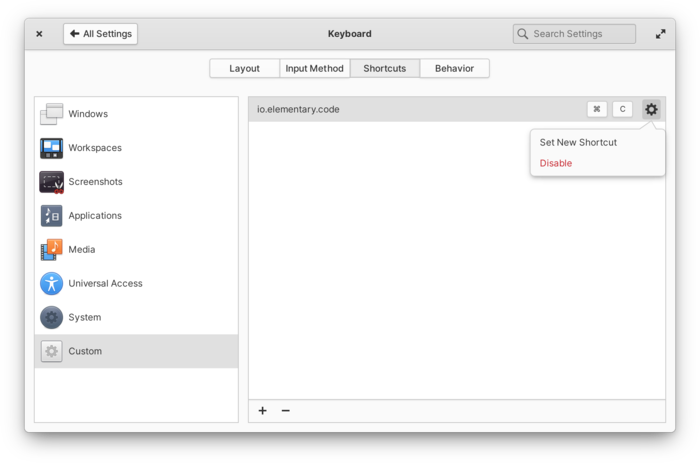Click the gear icon for io.elementary.code
This screenshot has width=700, height=463.
click(x=651, y=109)
